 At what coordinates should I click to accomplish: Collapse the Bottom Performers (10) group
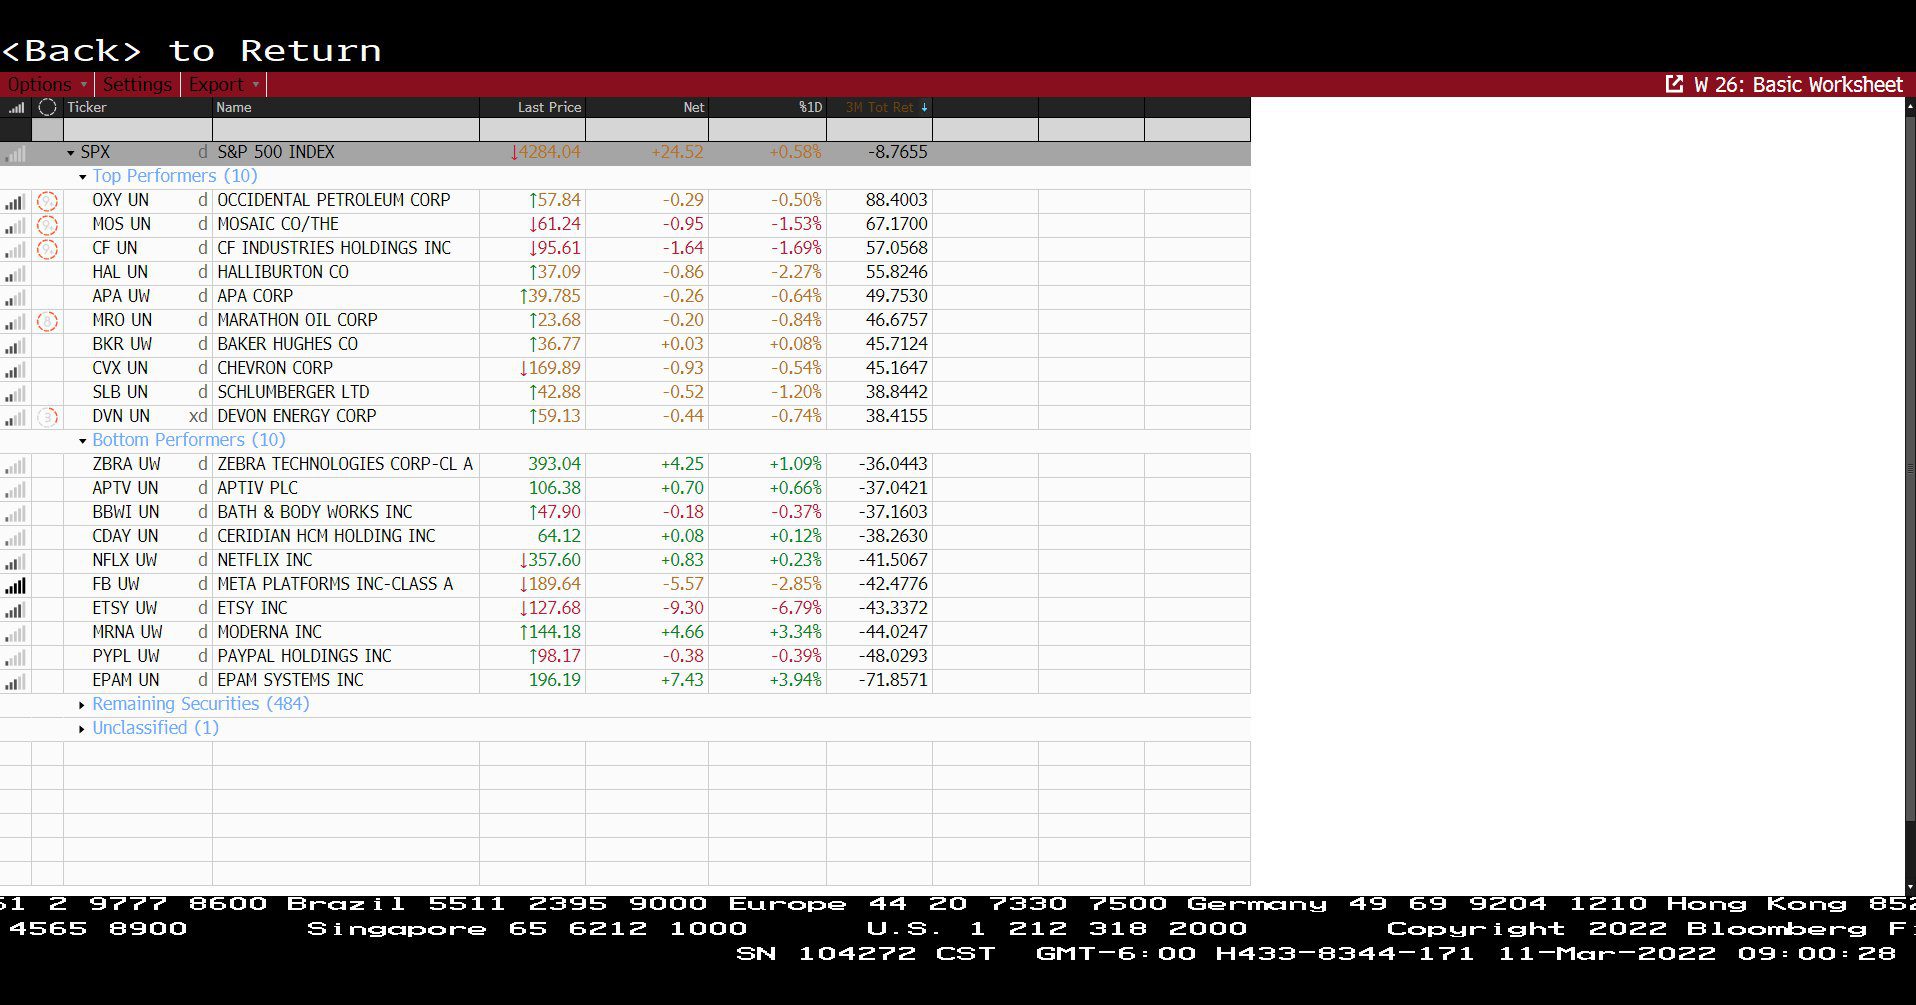point(83,441)
